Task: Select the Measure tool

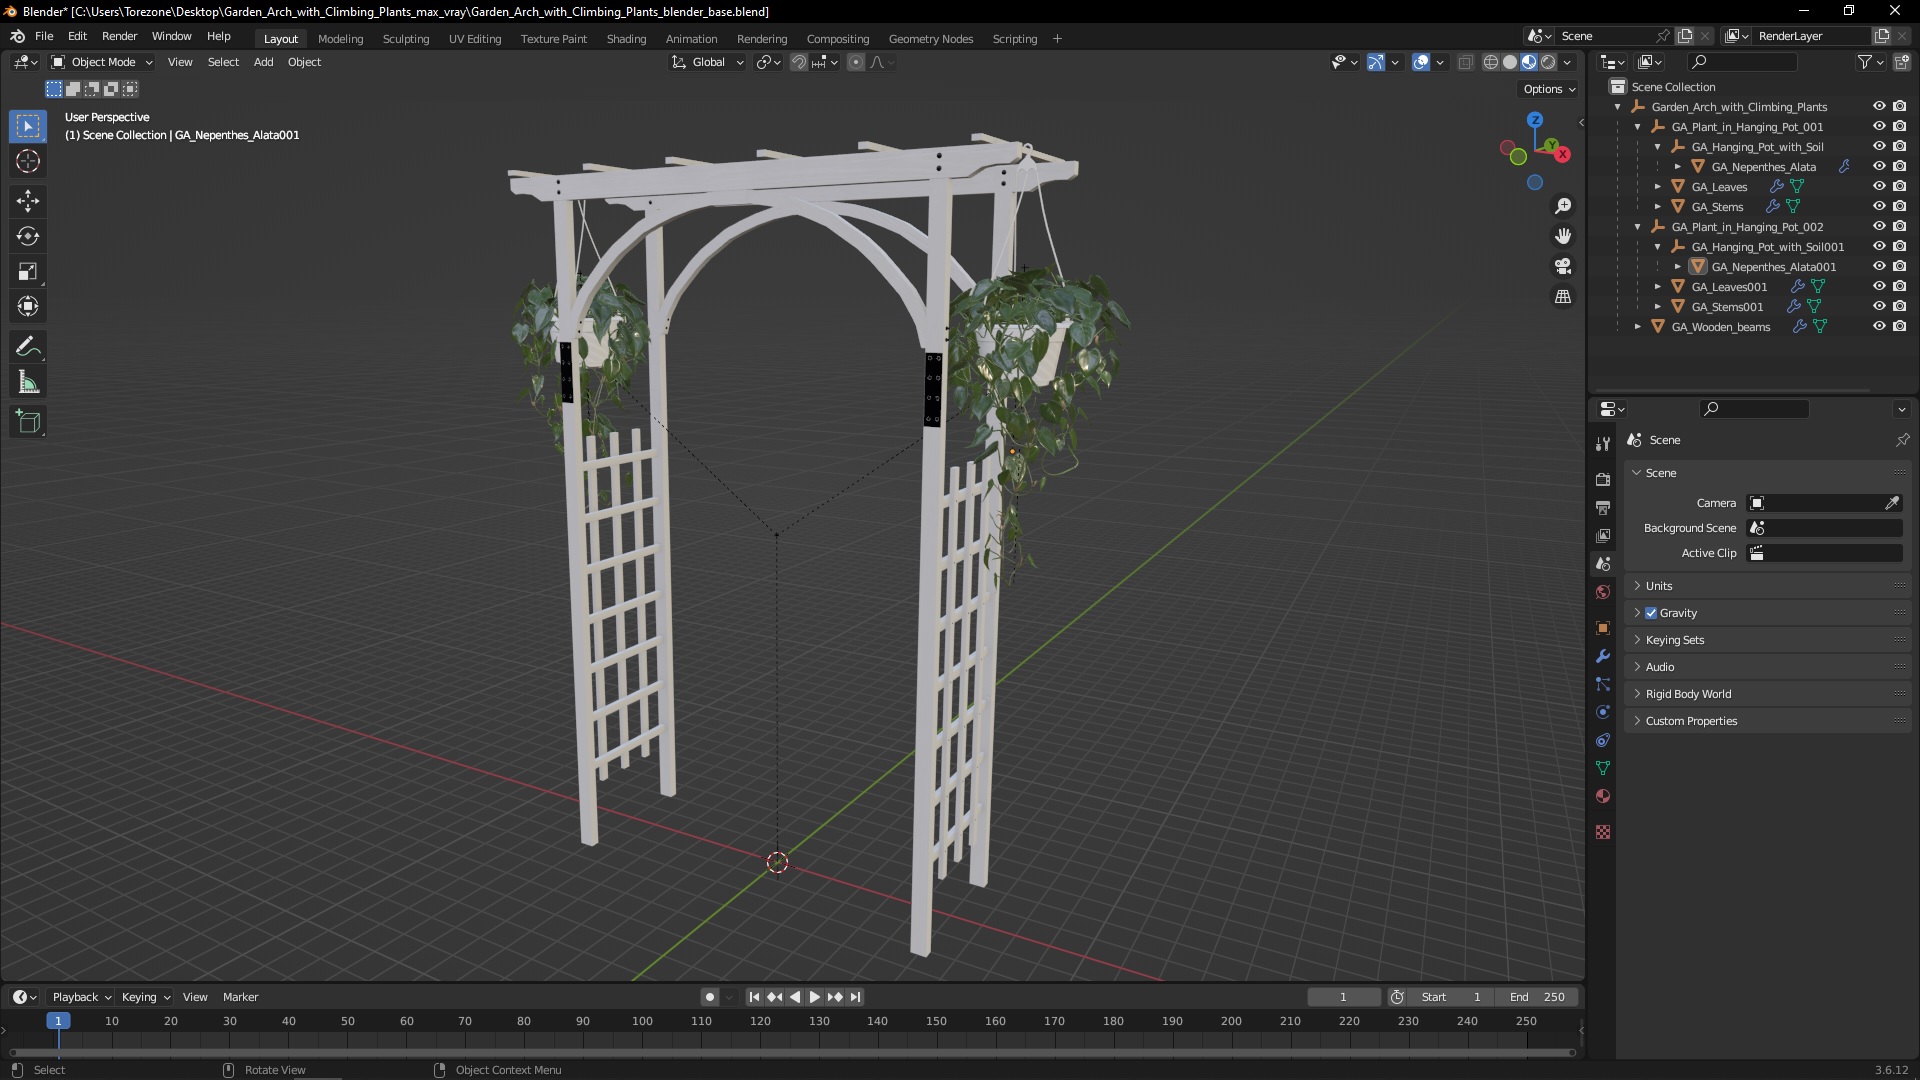Action: (28, 382)
